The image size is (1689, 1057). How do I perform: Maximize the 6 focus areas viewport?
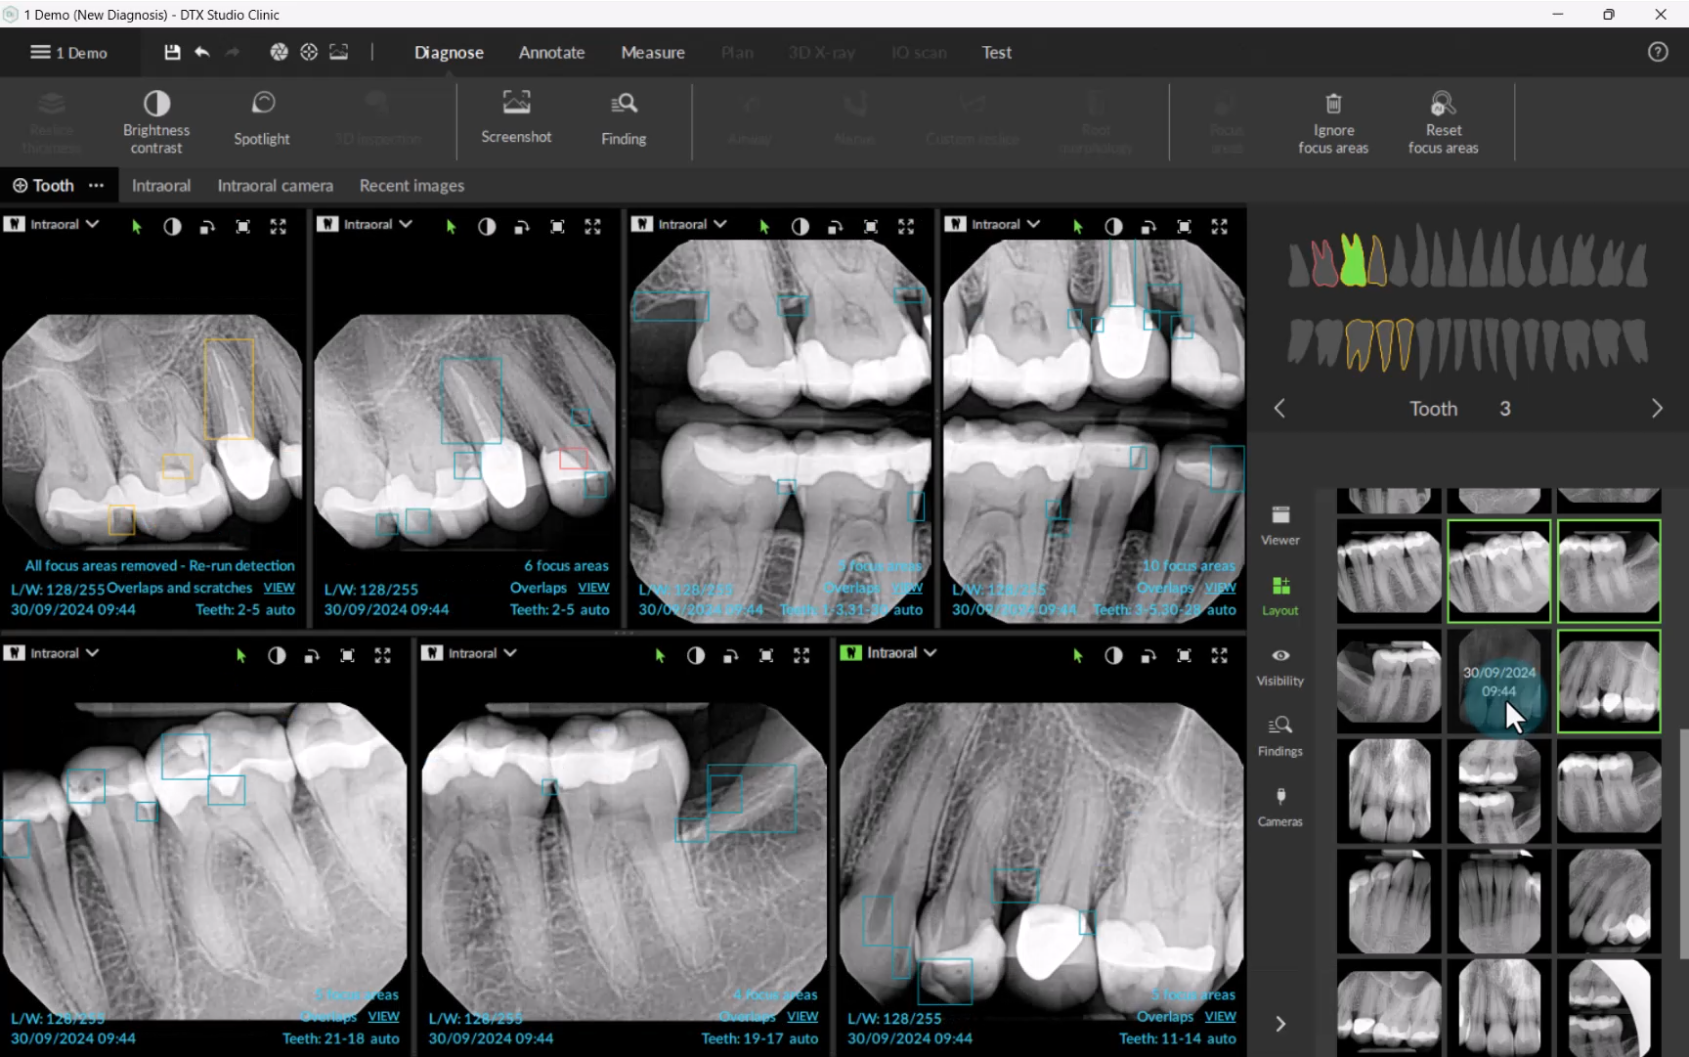[592, 227]
